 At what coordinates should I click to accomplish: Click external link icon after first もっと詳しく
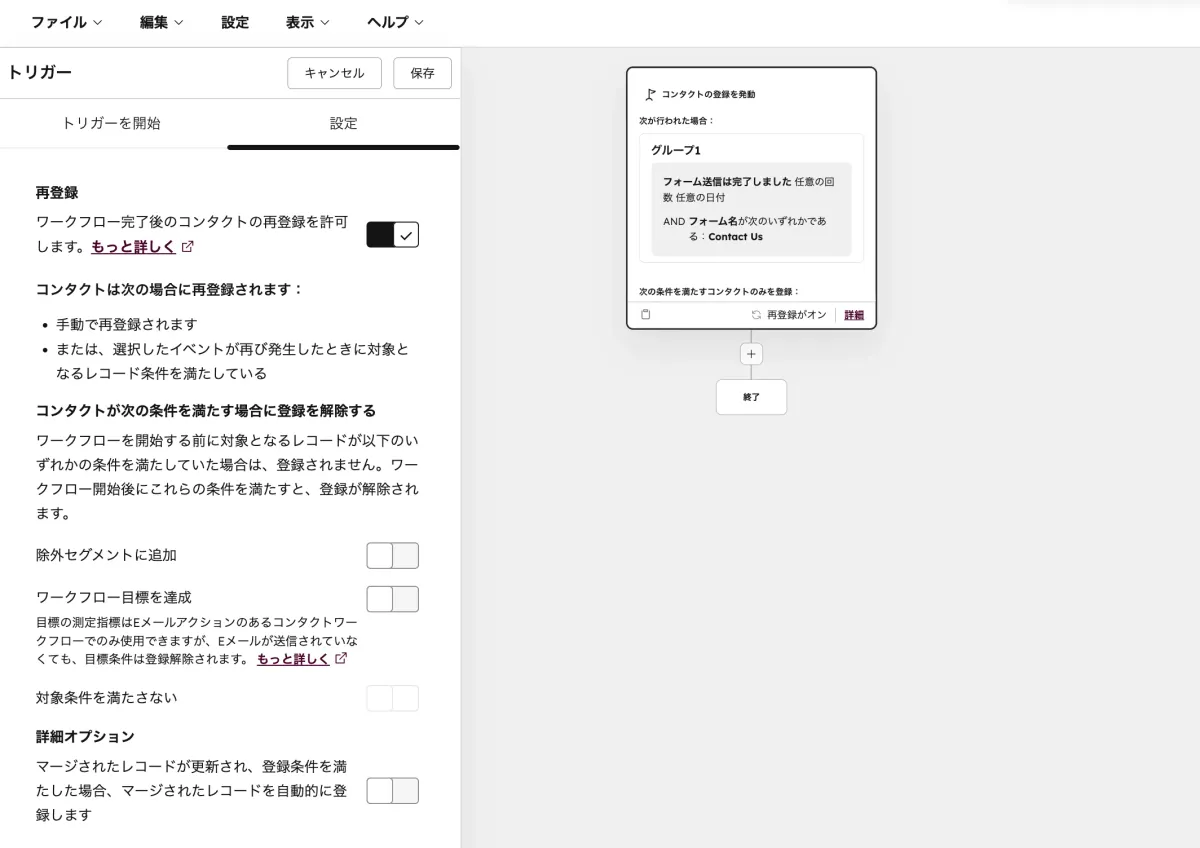click(x=188, y=246)
